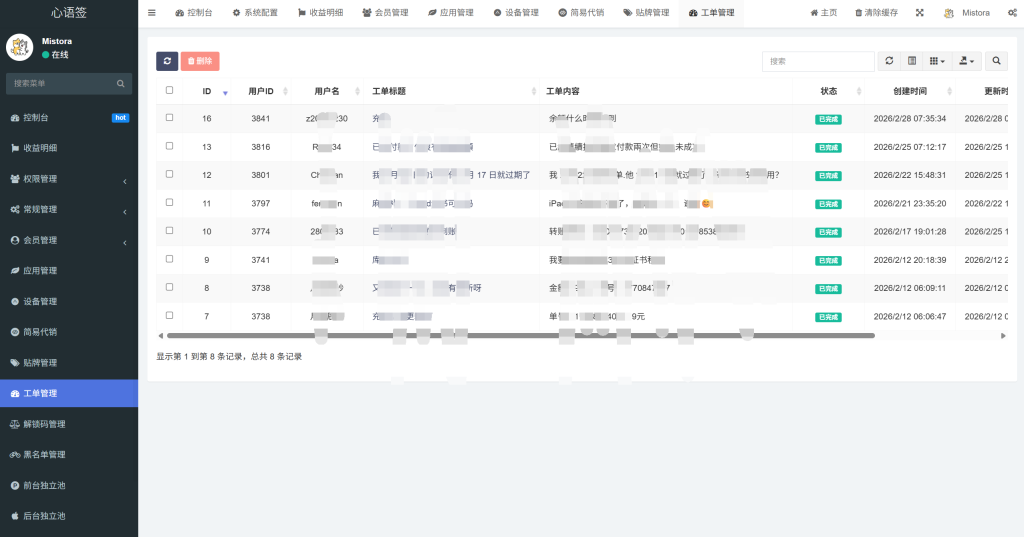Check the row with ID 10
This screenshot has width=1024, height=537.
[x=169, y=231]
